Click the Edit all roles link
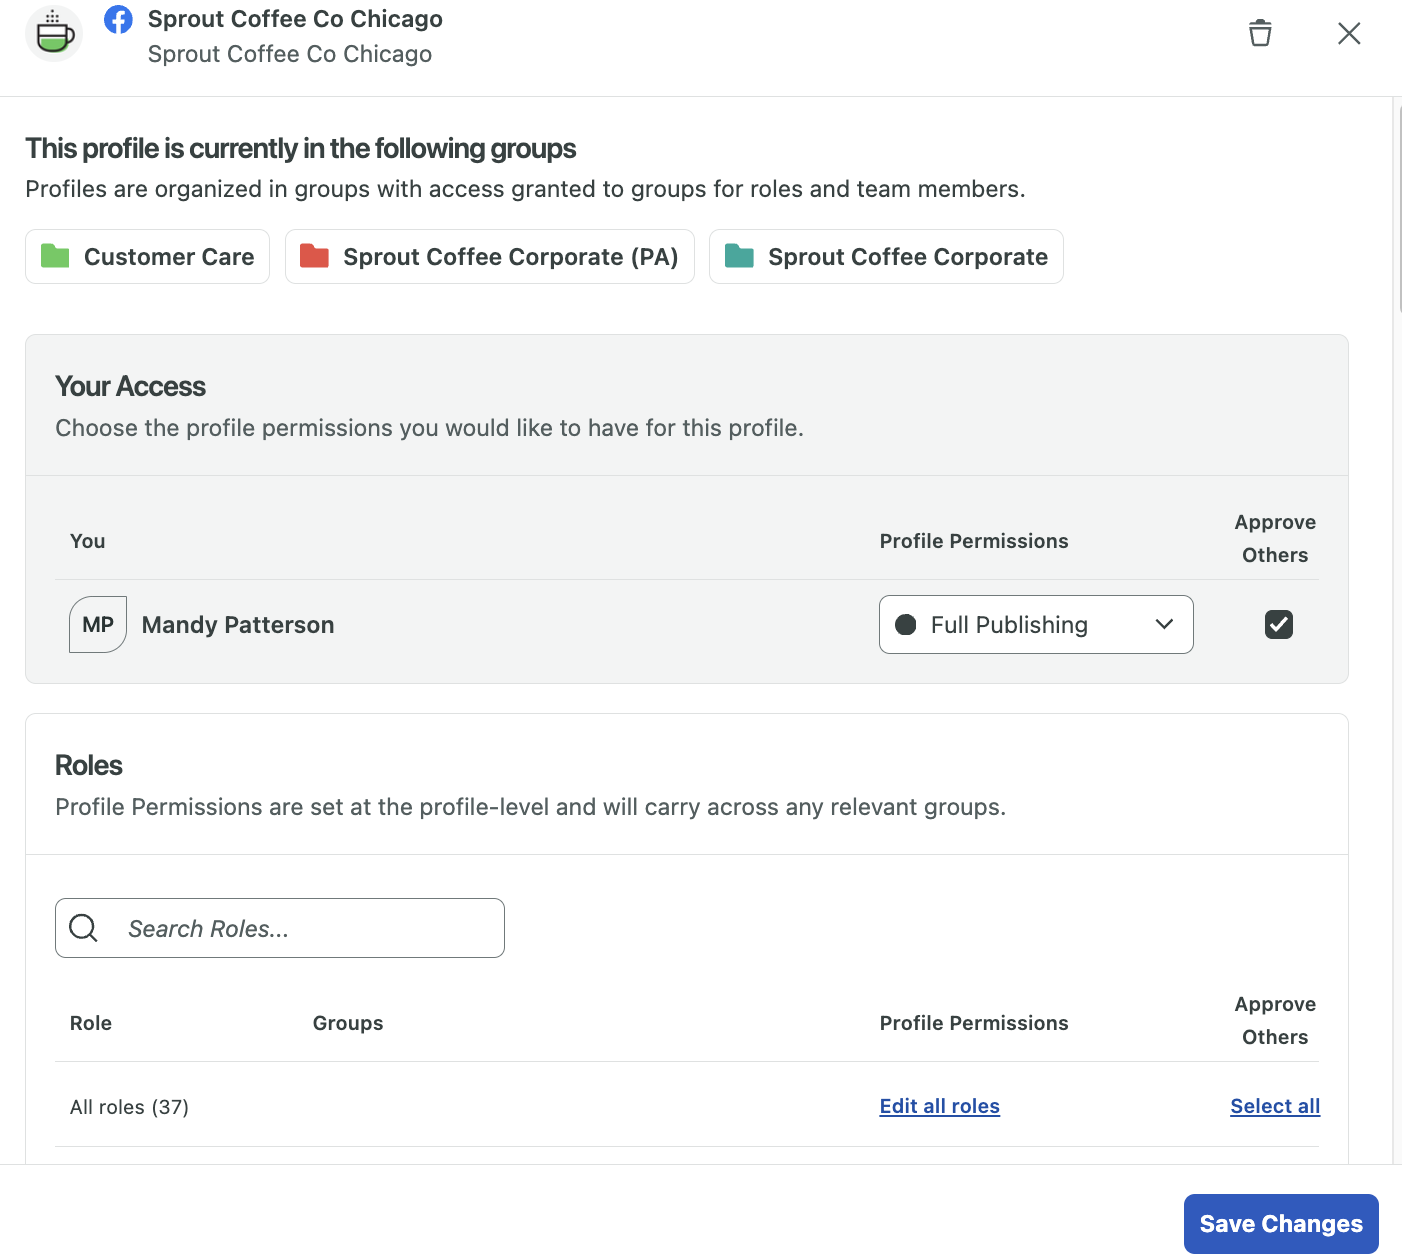The image size is (1402, 1260). pos(940,1106)
